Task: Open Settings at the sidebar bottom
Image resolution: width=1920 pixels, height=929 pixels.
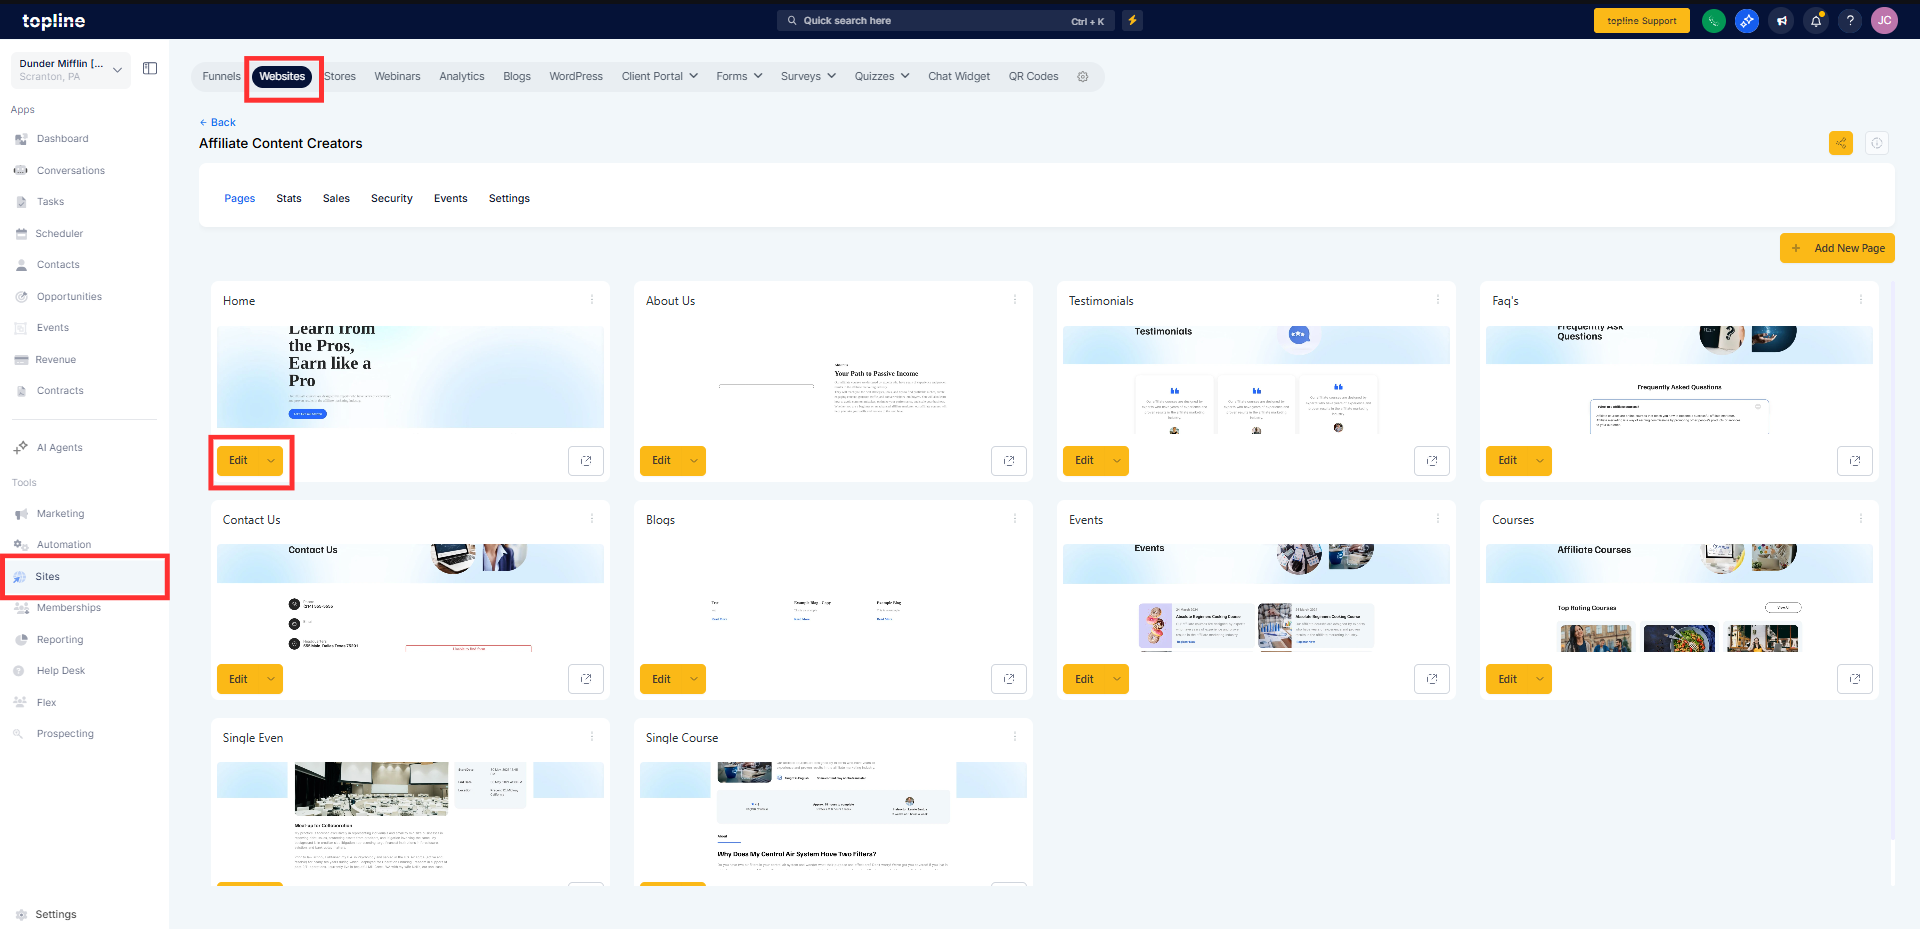Action: click(55, 915)
